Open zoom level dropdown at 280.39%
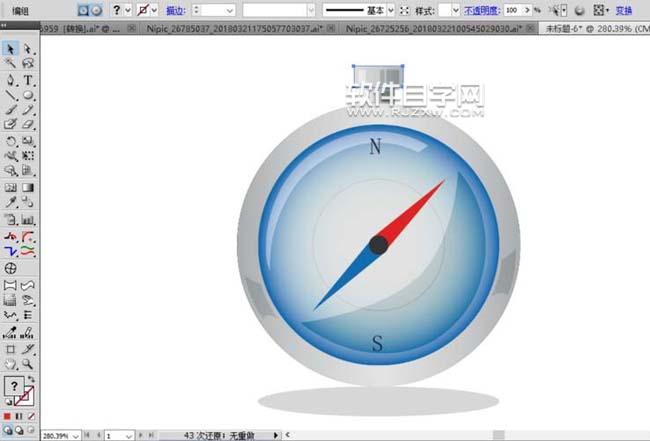Screen dimensions: 650x441 (75, 436)
